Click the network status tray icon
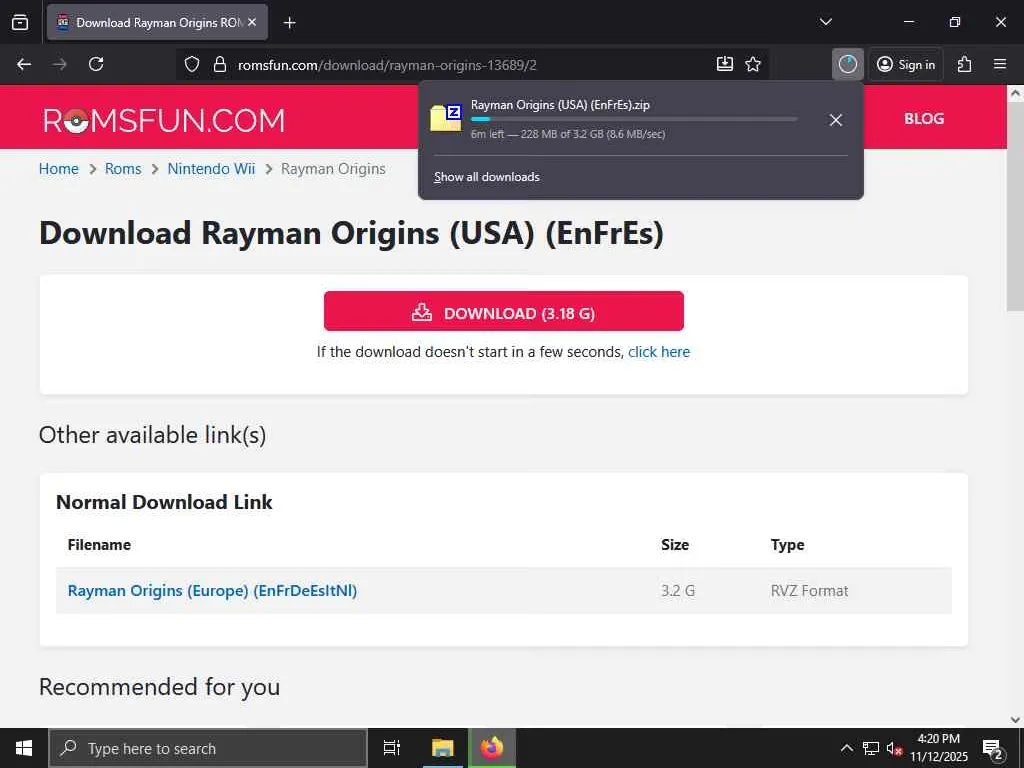 point(871,748)
